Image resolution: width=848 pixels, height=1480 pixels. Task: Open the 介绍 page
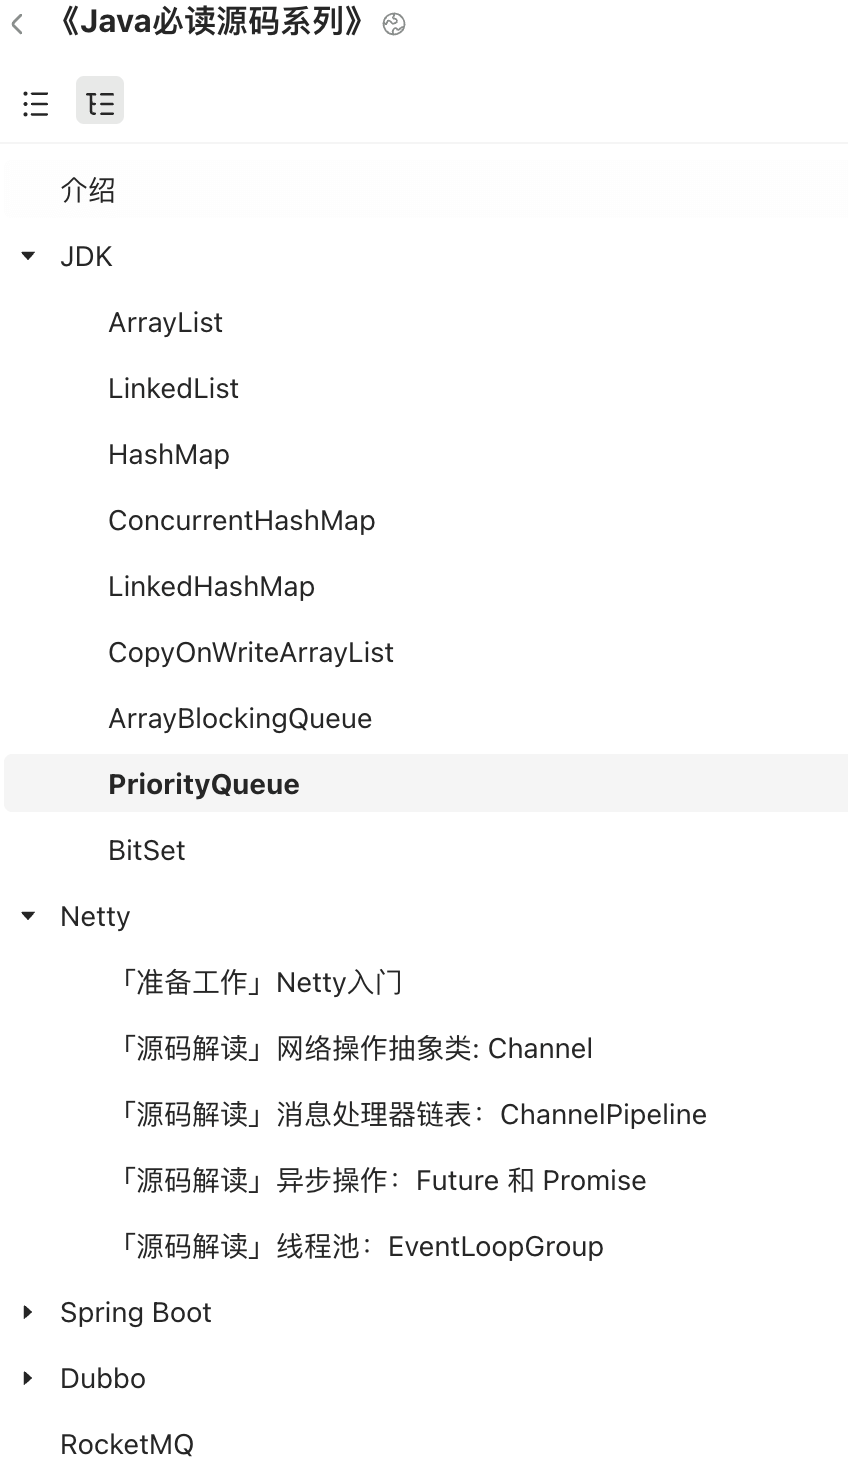pos(88,190)
